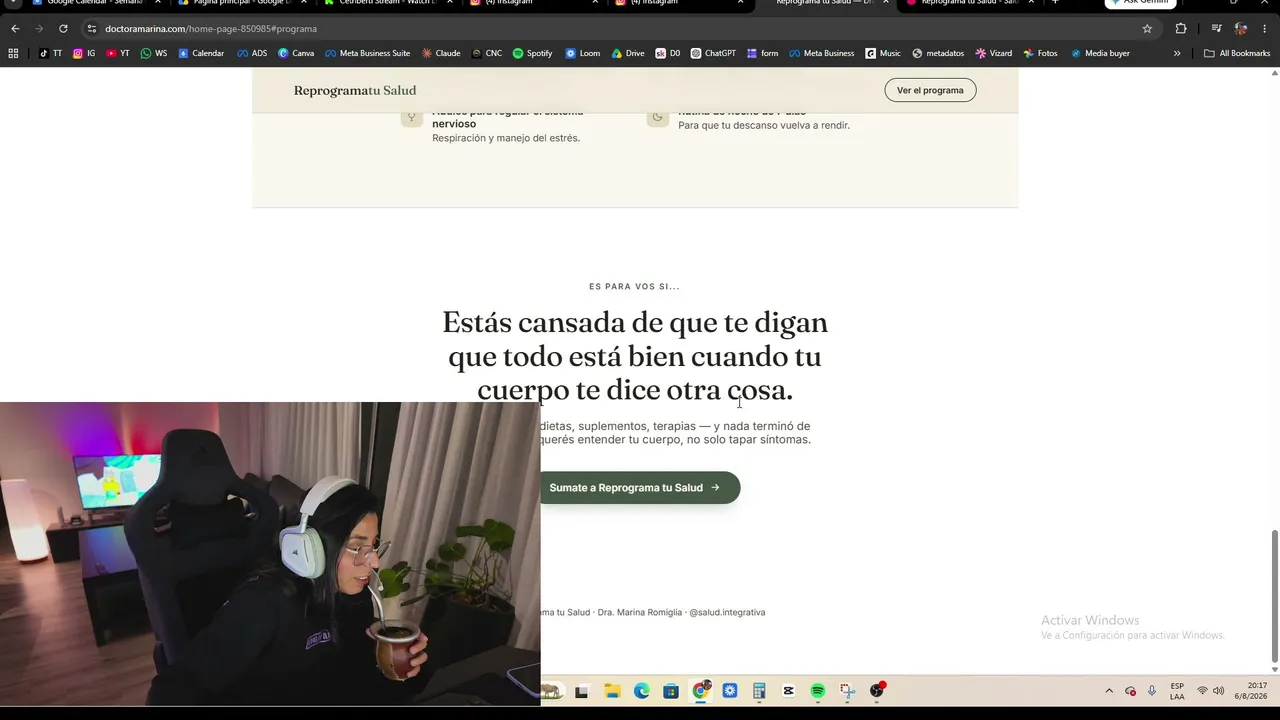Open the WS WhatsApp bookmark
Image resolution: width=1280 pixels, height=720 pixels.
tap(154, 53)
